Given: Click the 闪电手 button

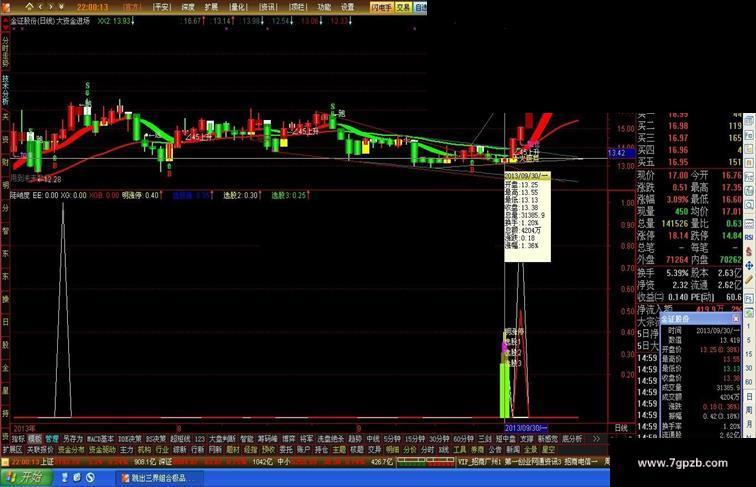Looking at the screenshot, I should (x=382, y=7).
